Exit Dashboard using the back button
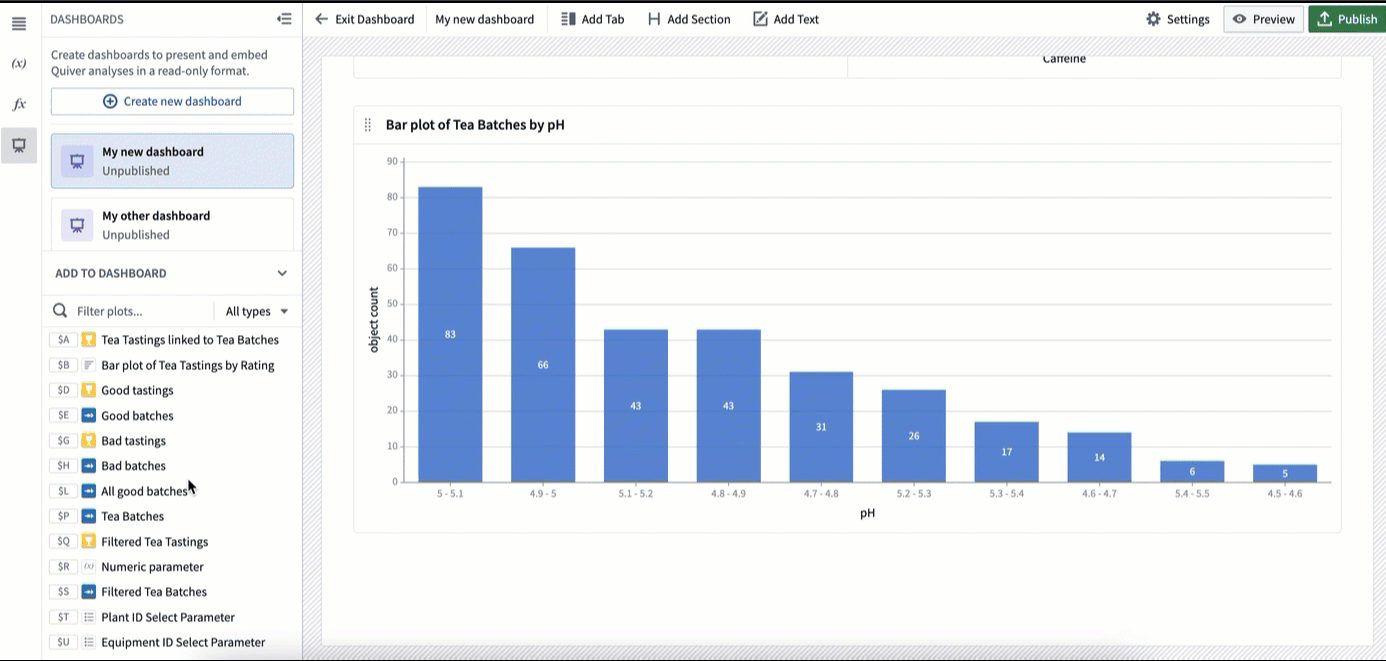The width and height of the screenshot is (1386, 661). coord(364,19)
